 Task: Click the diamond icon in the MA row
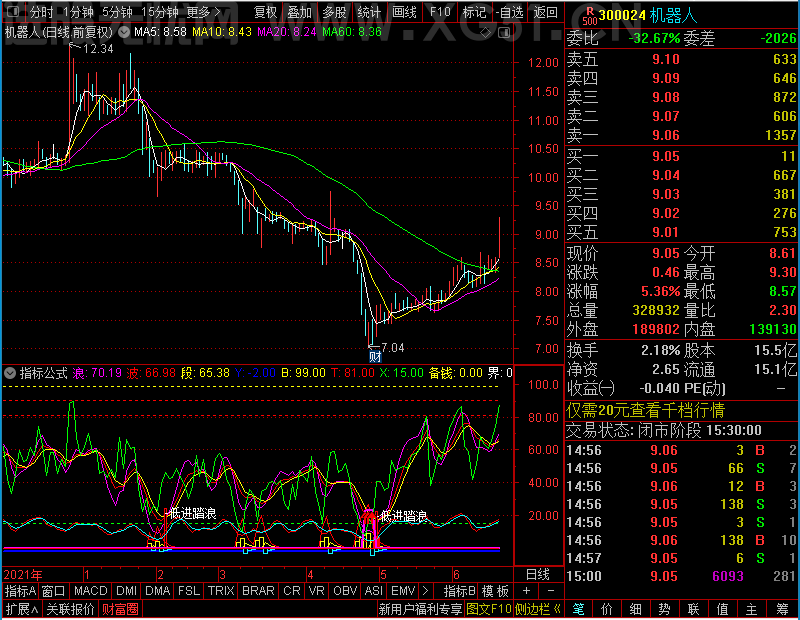pos(485,33)
